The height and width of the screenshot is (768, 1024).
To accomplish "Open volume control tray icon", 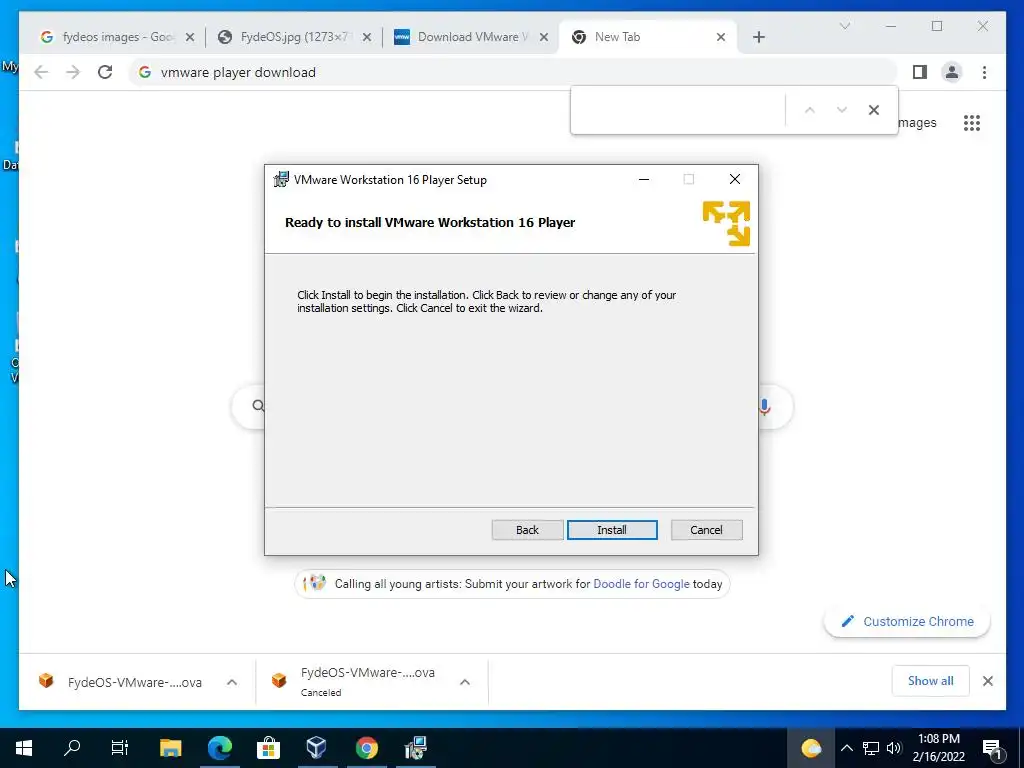I will point(894,748).
